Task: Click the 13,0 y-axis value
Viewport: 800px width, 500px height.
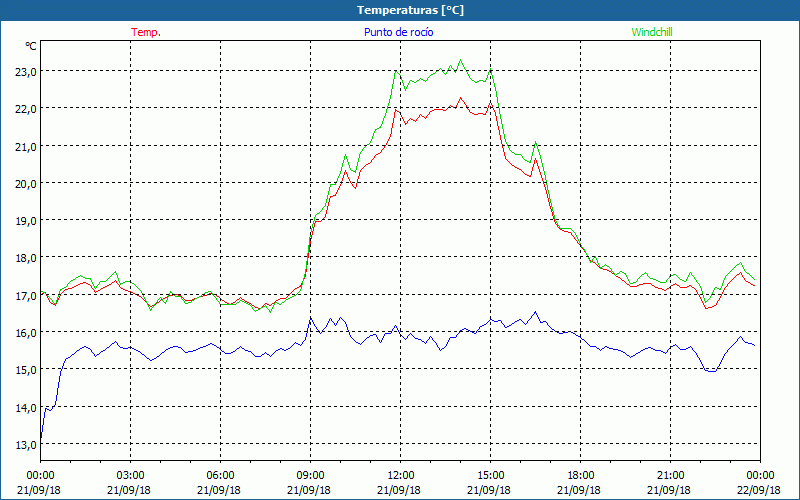Action: (x=24, y=445)
